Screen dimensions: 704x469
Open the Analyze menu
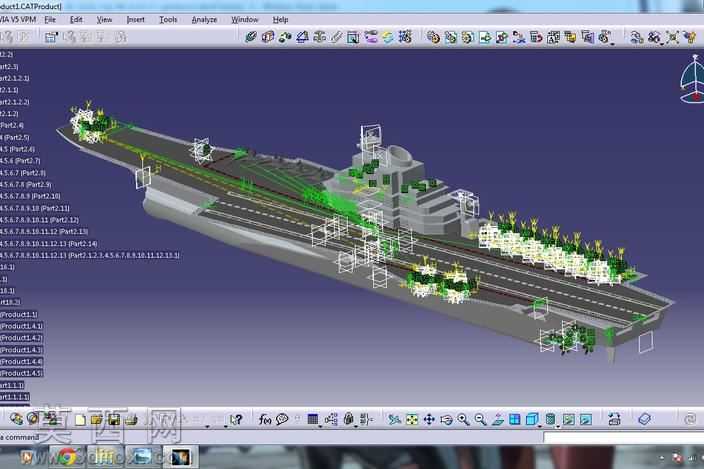coord(204,20)
